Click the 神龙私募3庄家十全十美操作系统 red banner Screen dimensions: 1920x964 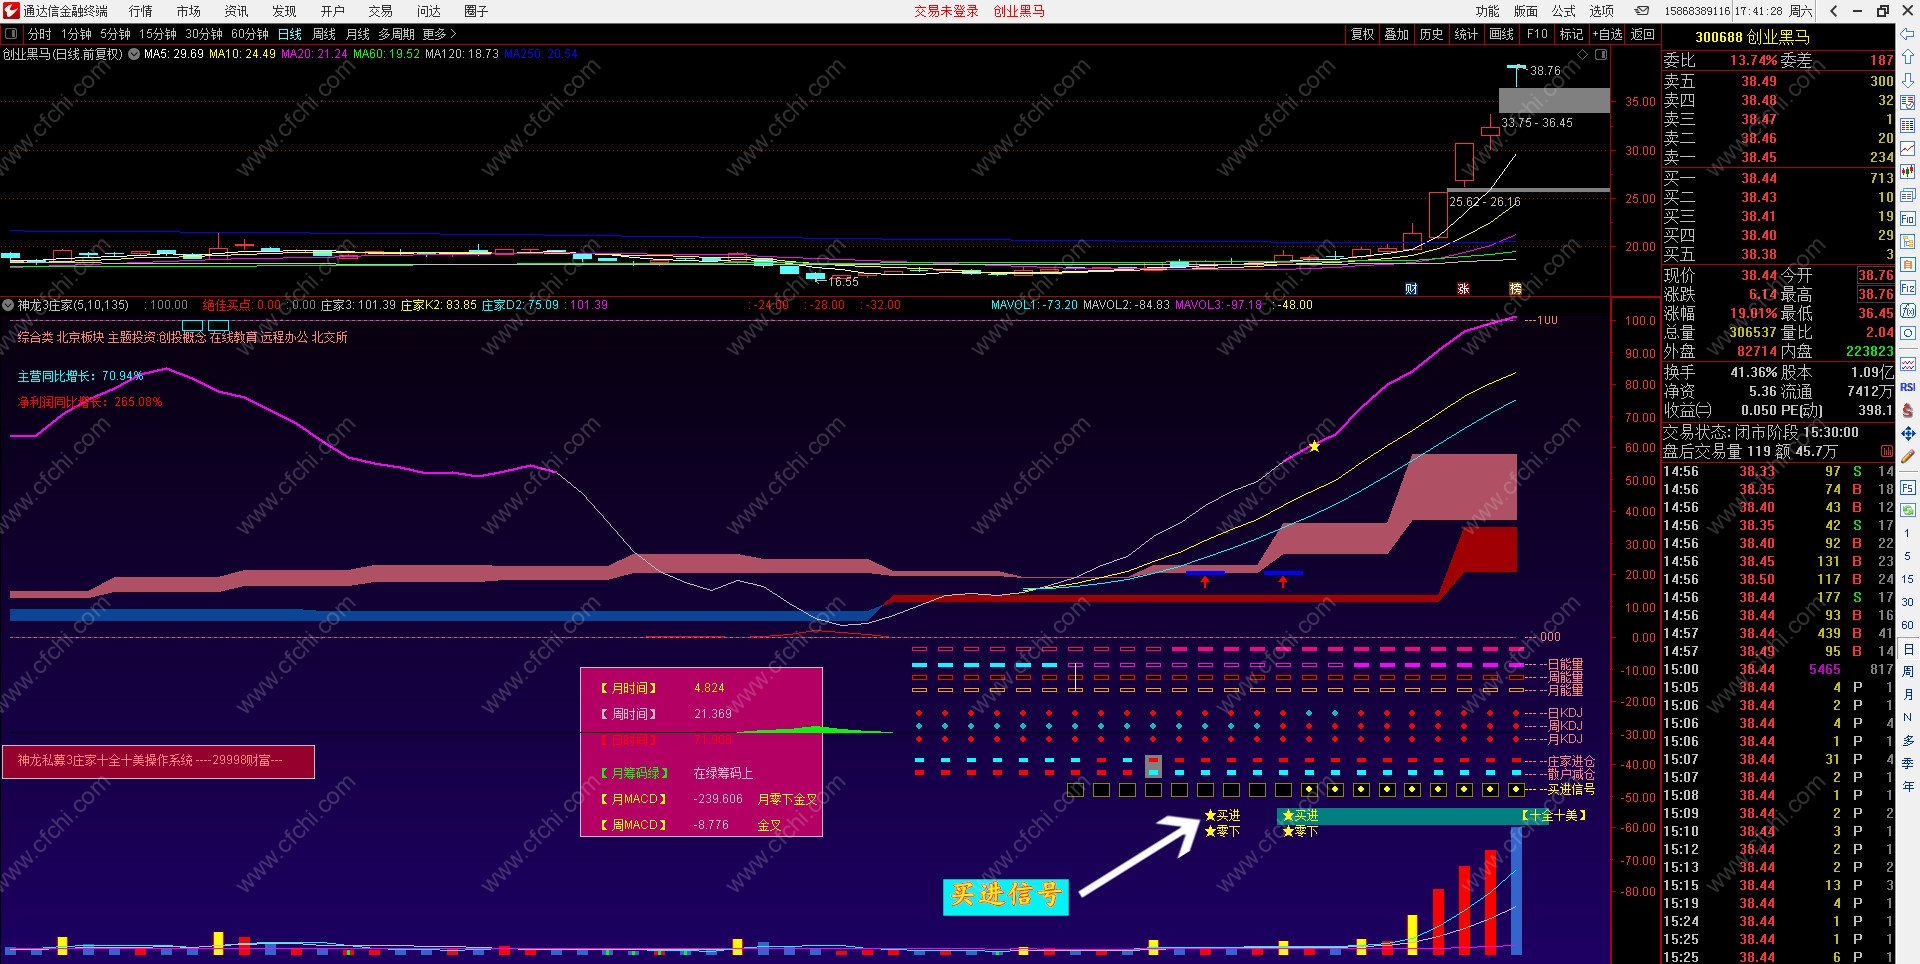point(158,761)
